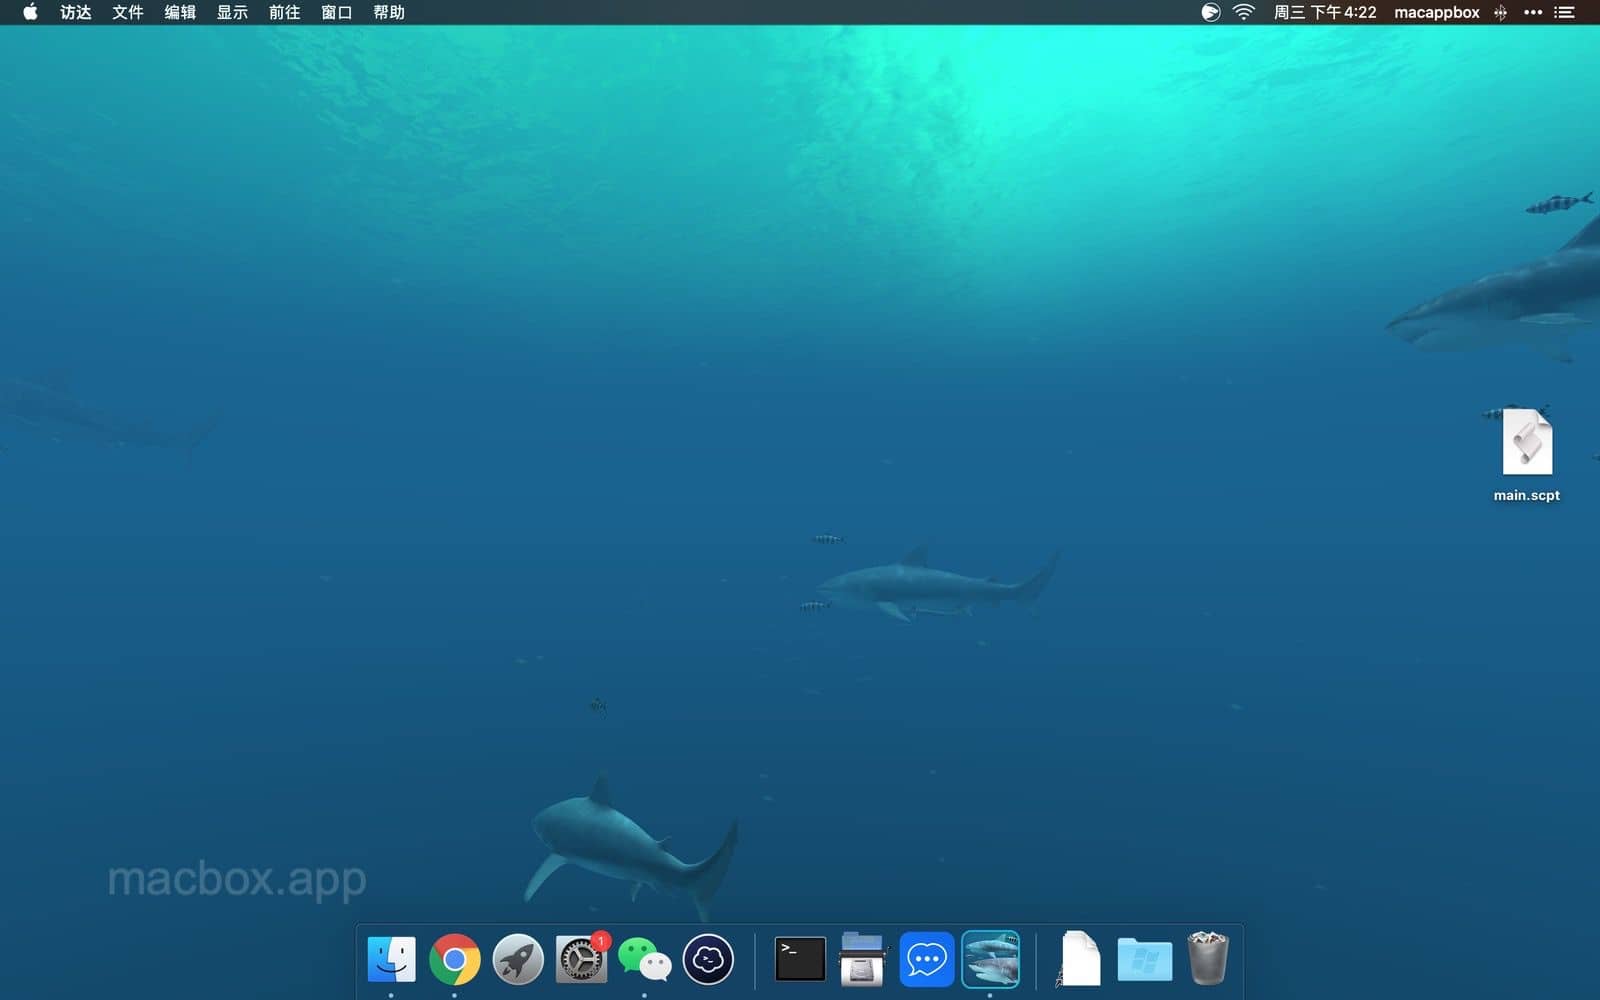Open the 访达 (Finder) menu
Screen dimensions: 1600x1000
pos(76,12)
